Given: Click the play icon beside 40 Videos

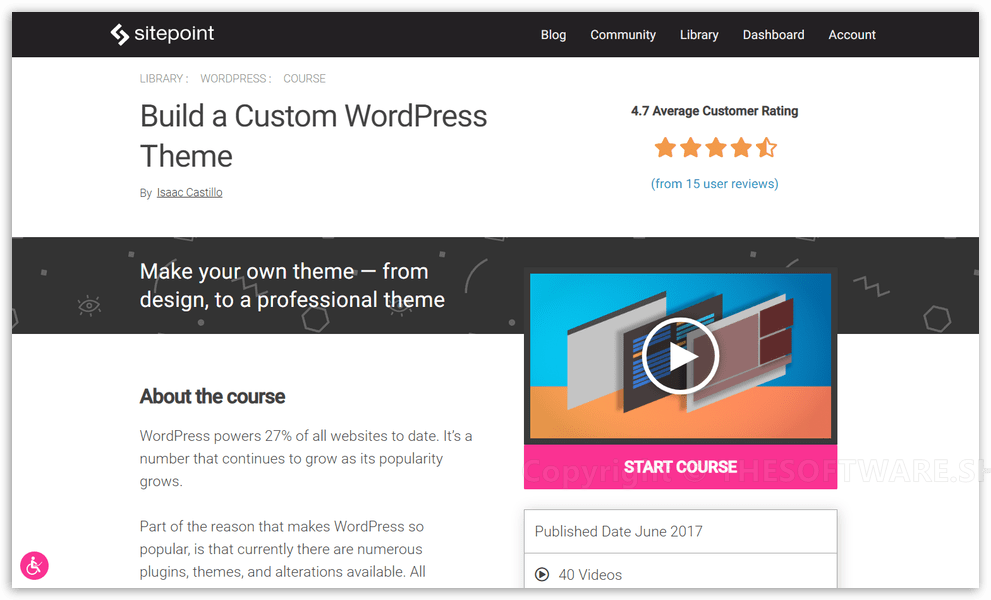Looking at the screenshot, I should point(542,574).
